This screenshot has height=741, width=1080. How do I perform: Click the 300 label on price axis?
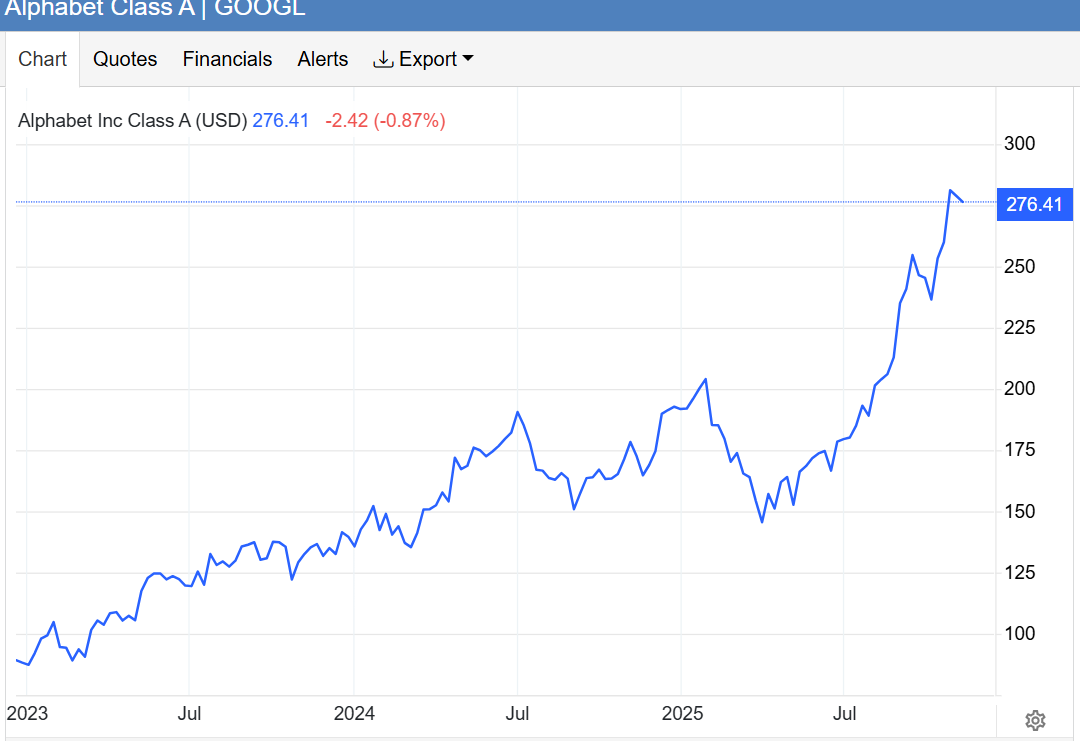pos(1019,144)
